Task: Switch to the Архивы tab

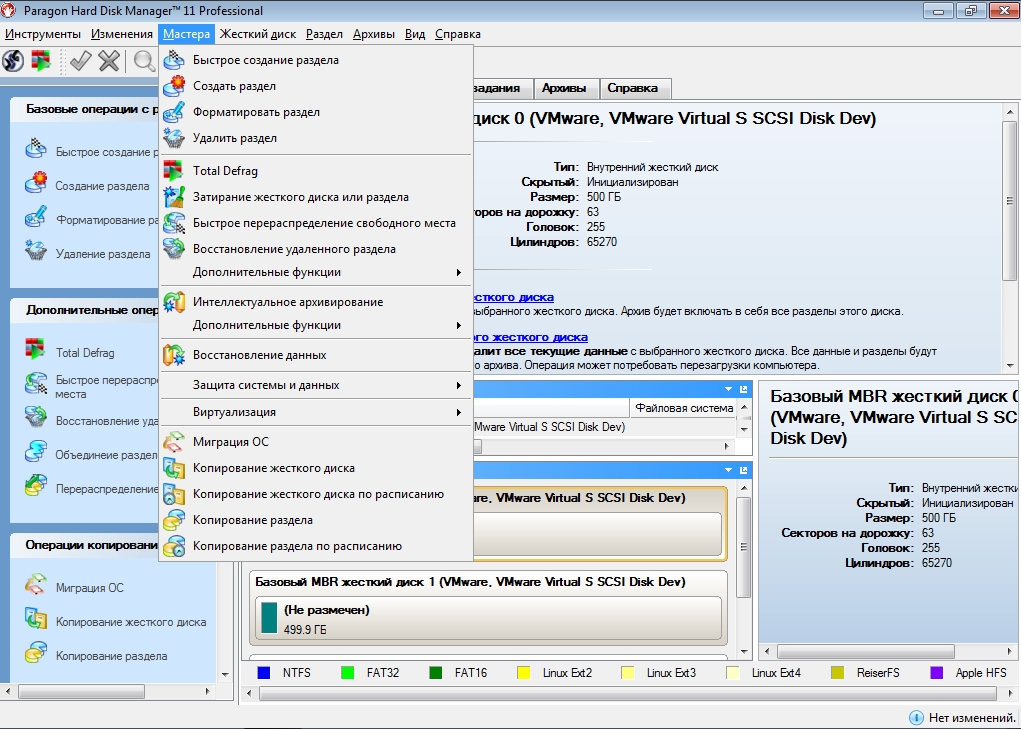Action: tap(564, 88)
